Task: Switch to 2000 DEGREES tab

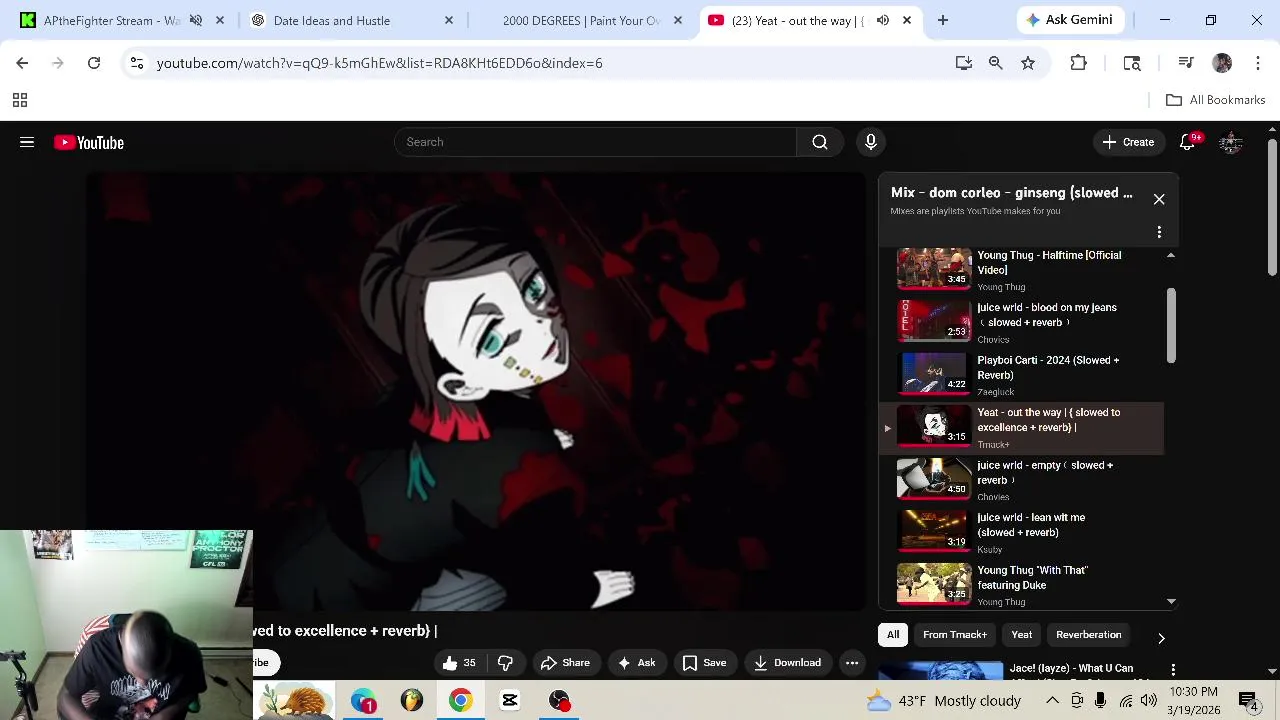Action: tap(581, 20)
